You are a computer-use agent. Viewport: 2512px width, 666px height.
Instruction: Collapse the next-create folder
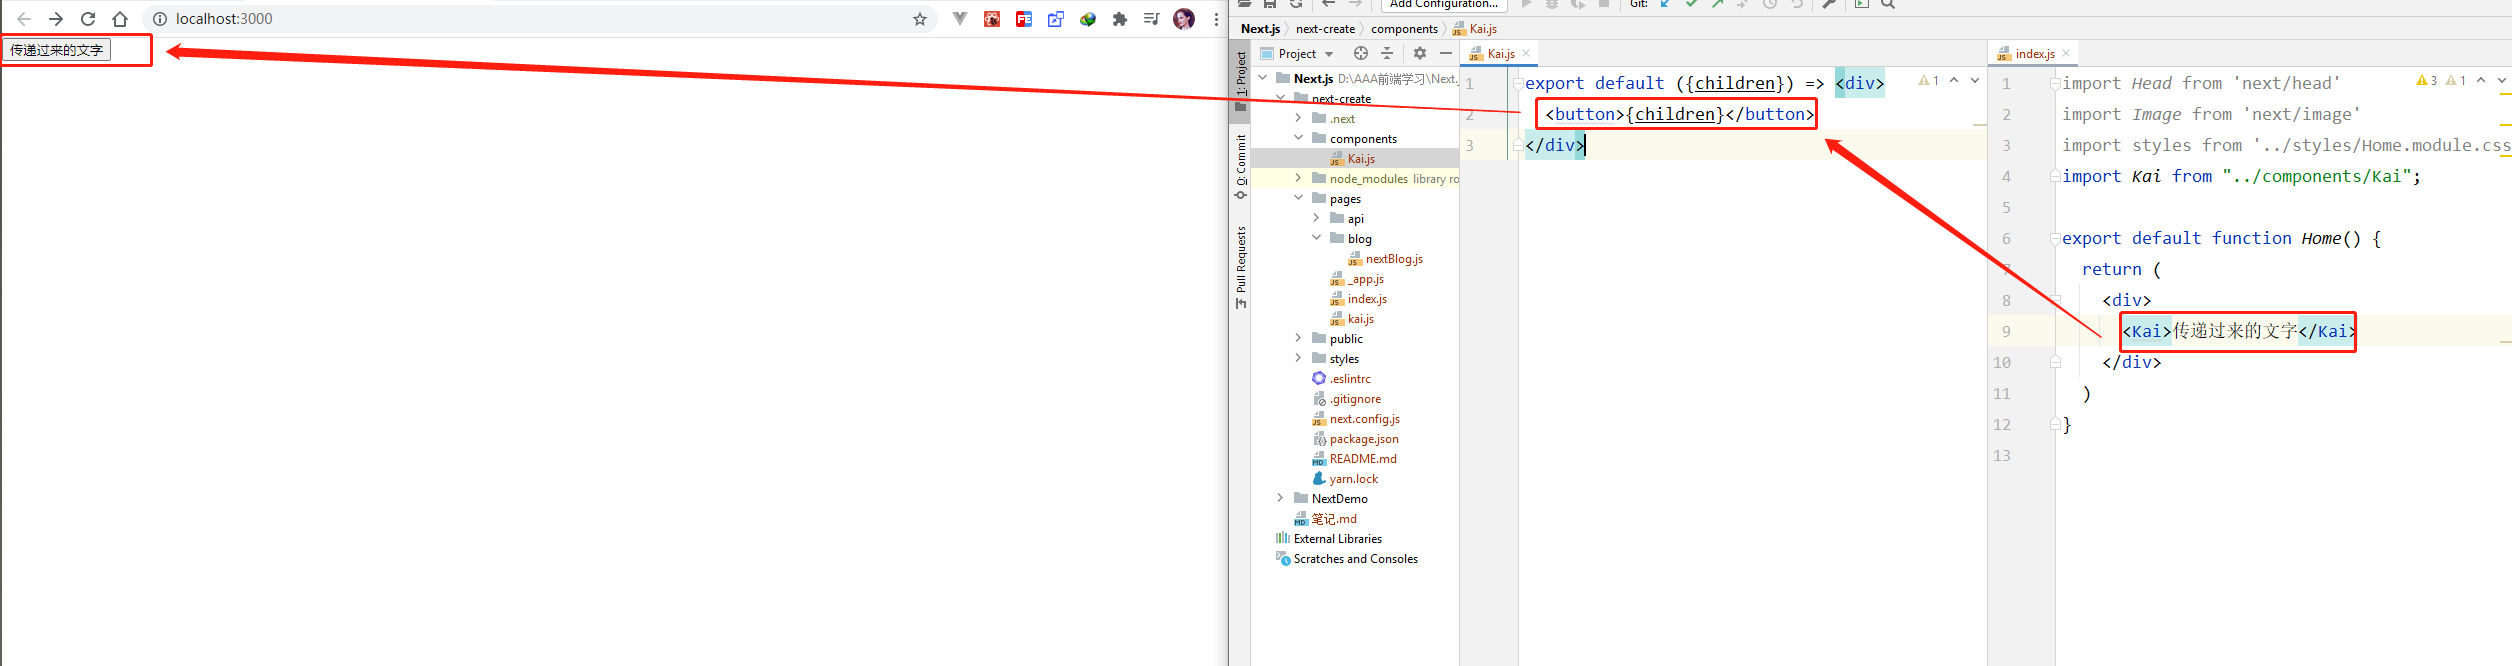tap(1281, 98)
